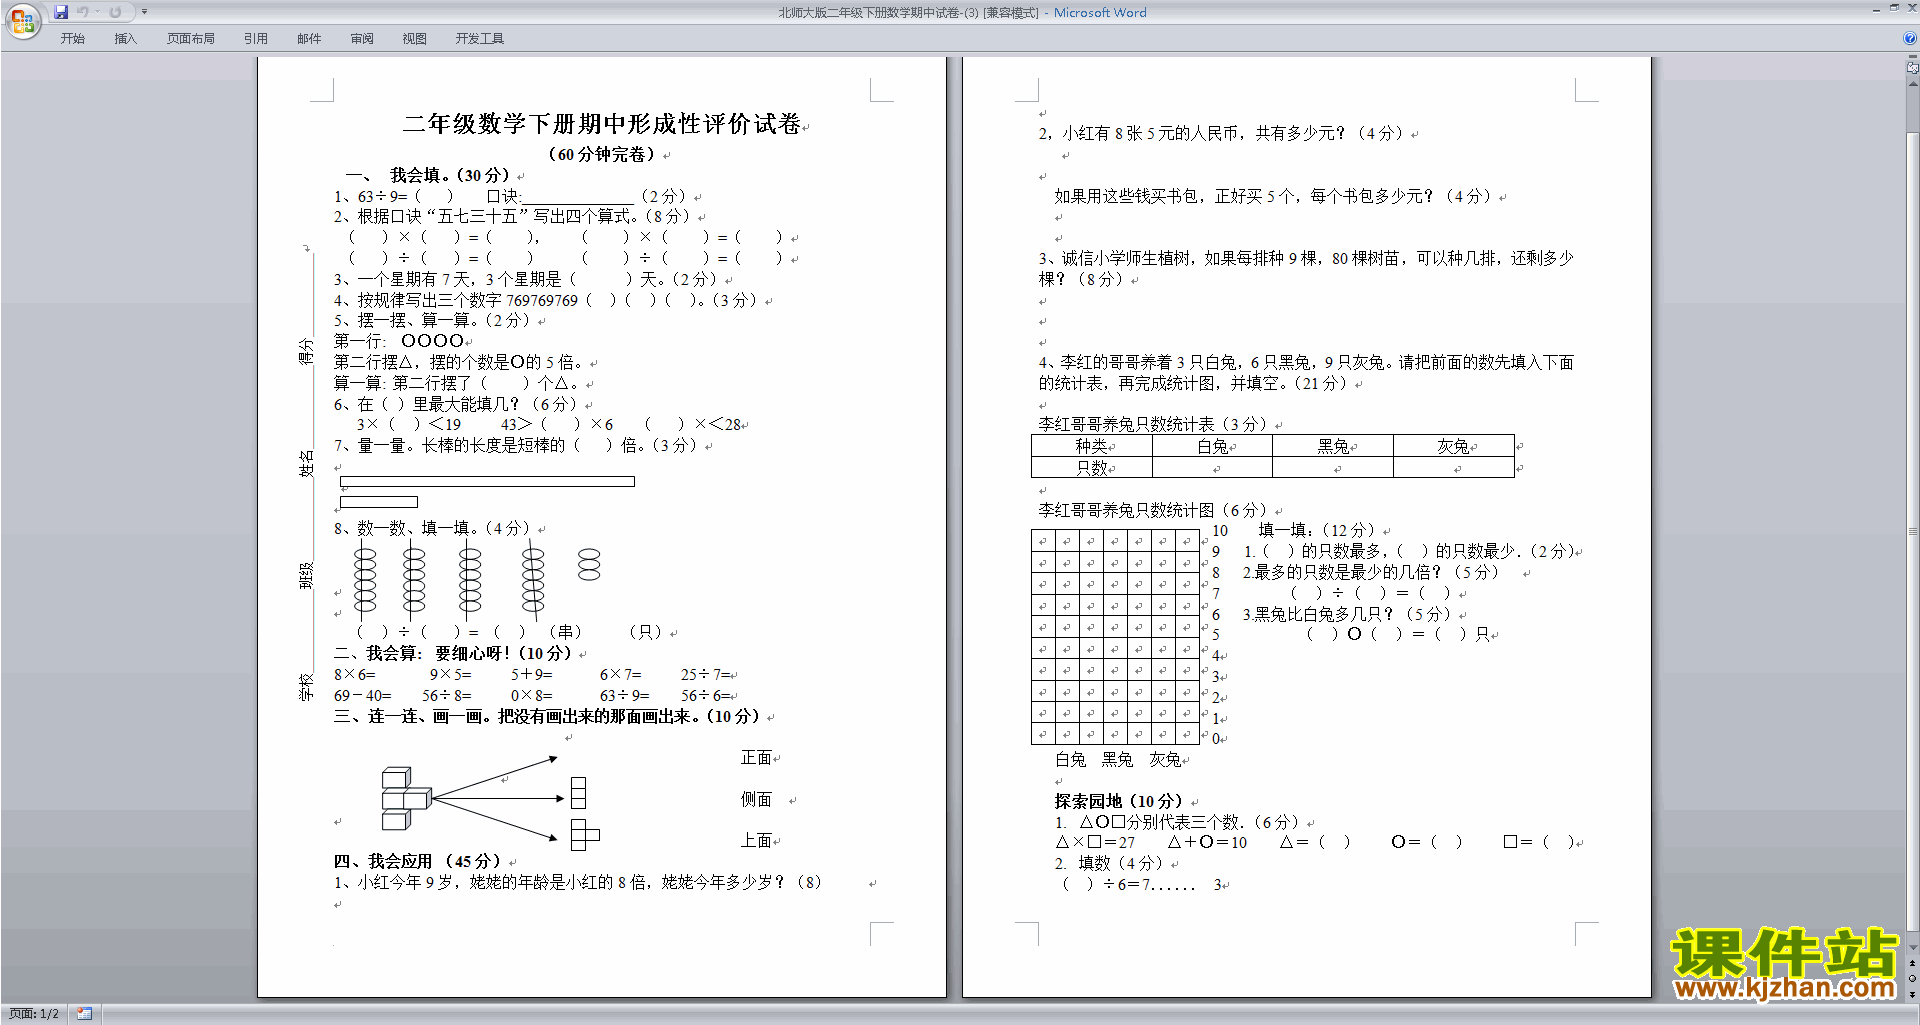Click the 黑兔 header cell in statistics table

[x=1333, y=446]
